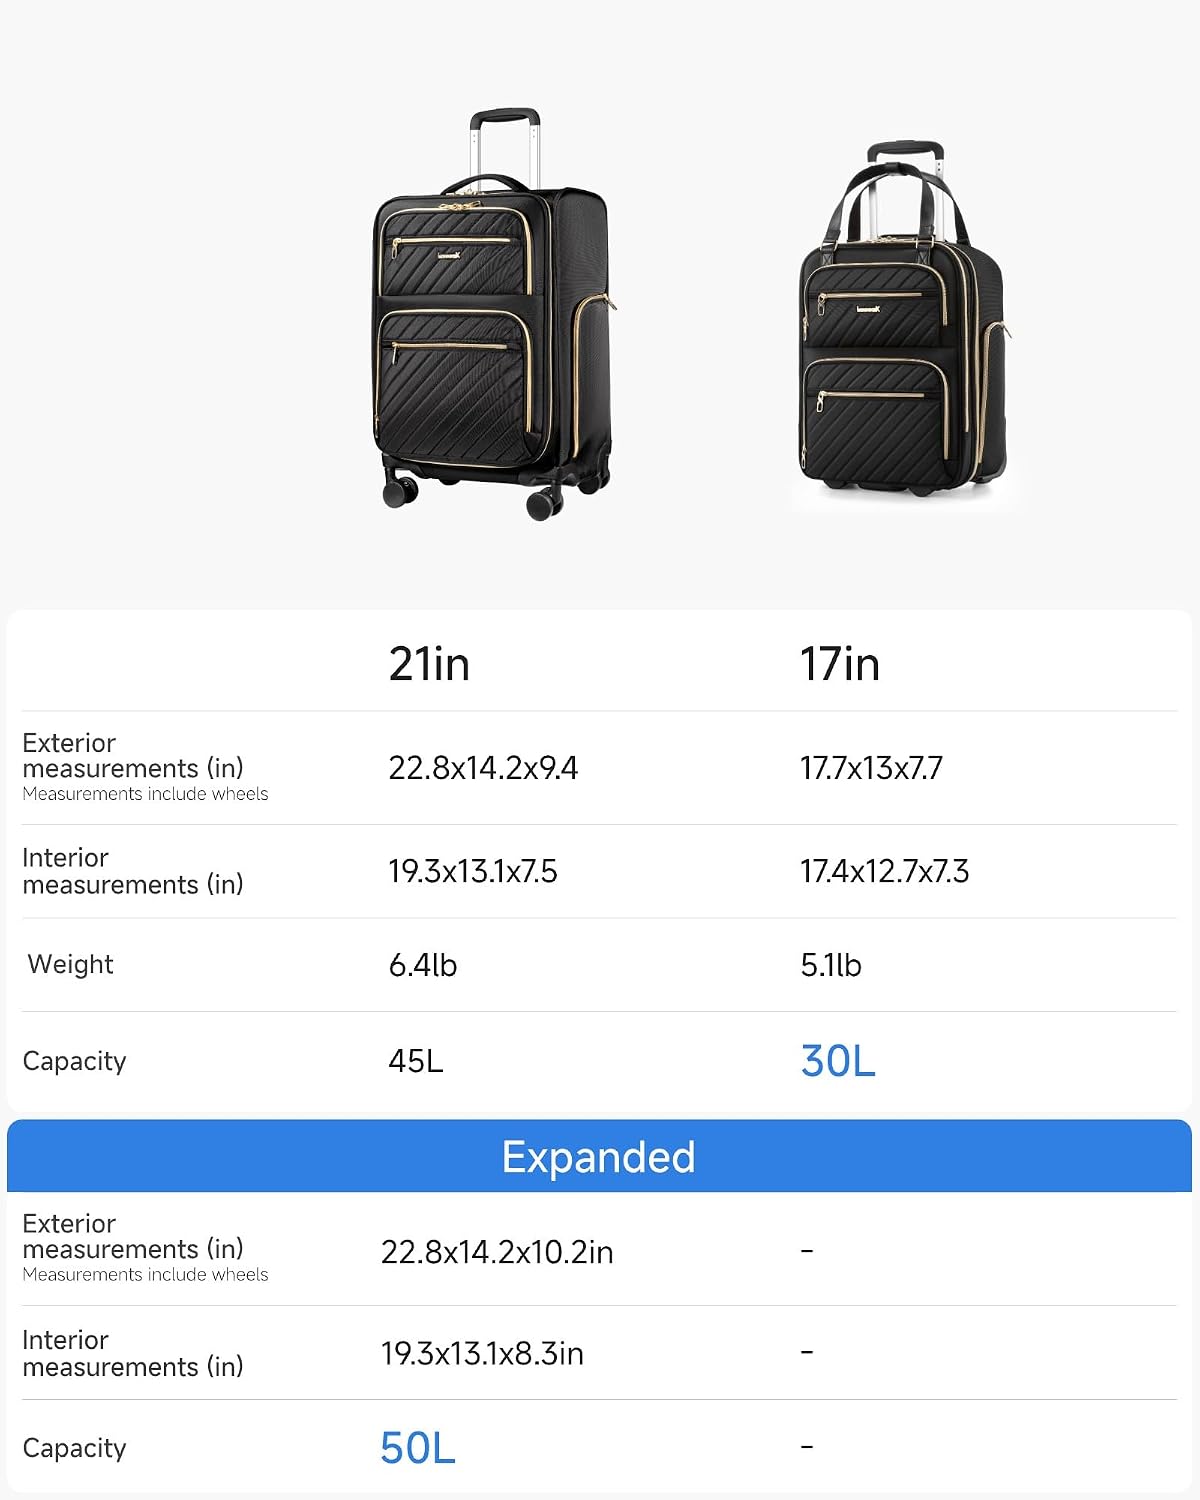Click 19.3x13.1x8.3in expanded interior value

coord(482,1354)
